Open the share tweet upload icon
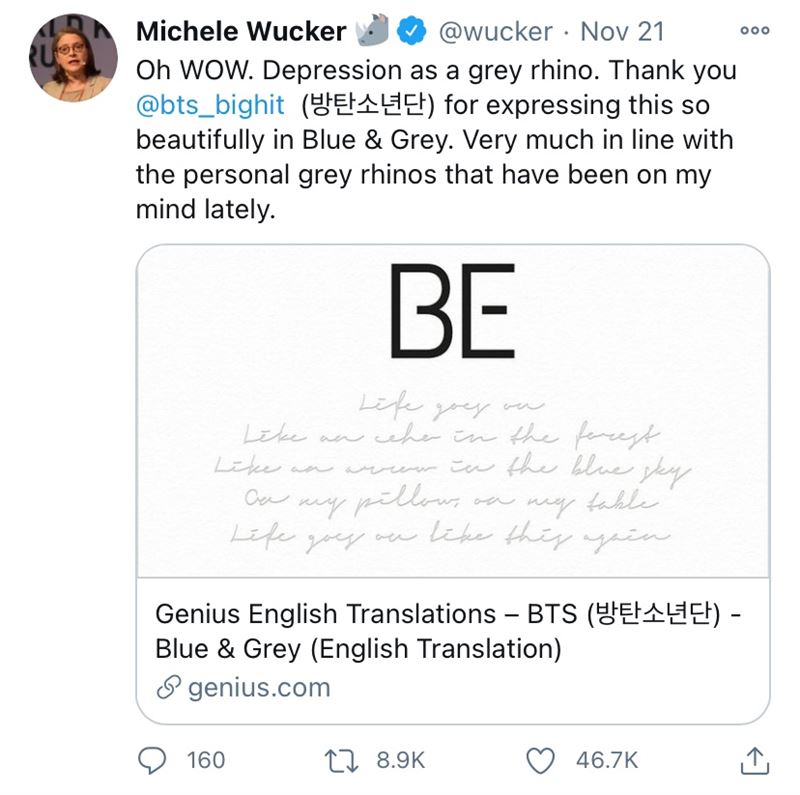Viewport: 800px width, 795px height. (x=755, y=760)
